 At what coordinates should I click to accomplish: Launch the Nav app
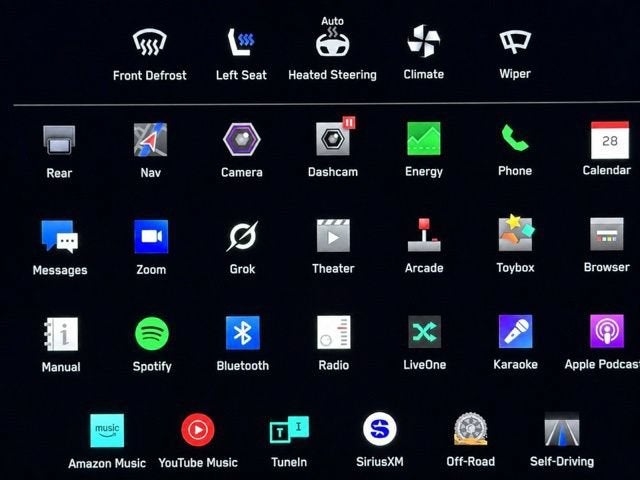[x=150, y=140]
